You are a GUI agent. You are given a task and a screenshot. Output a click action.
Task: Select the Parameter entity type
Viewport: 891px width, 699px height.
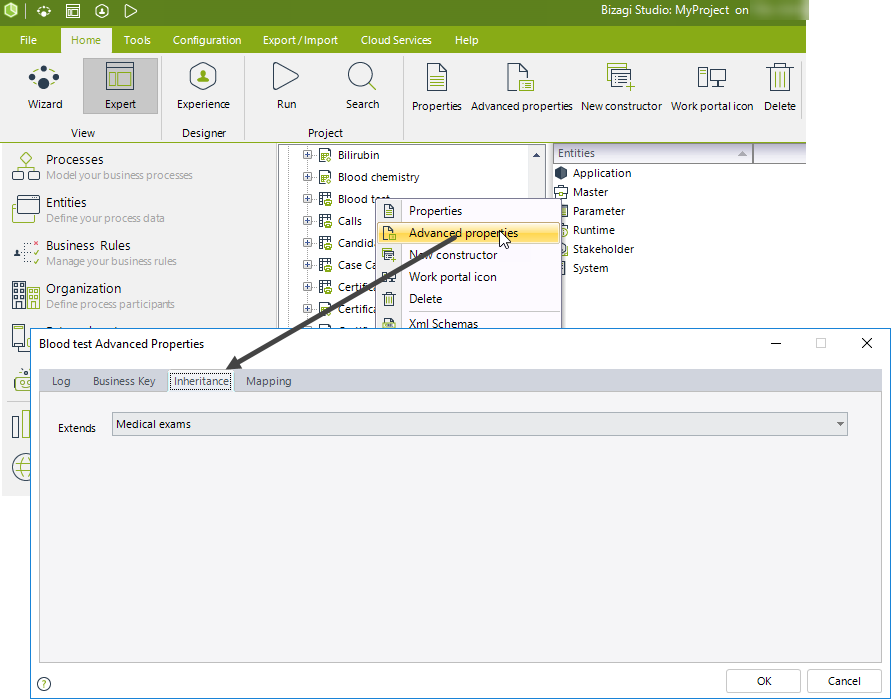599,211
